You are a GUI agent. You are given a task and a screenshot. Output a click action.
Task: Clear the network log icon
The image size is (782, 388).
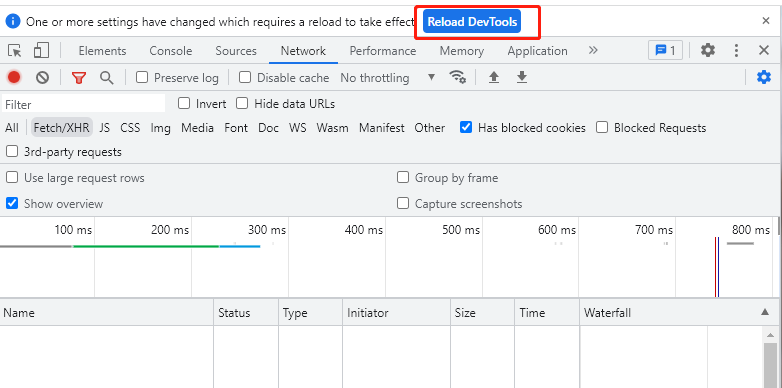pos(42,77)
